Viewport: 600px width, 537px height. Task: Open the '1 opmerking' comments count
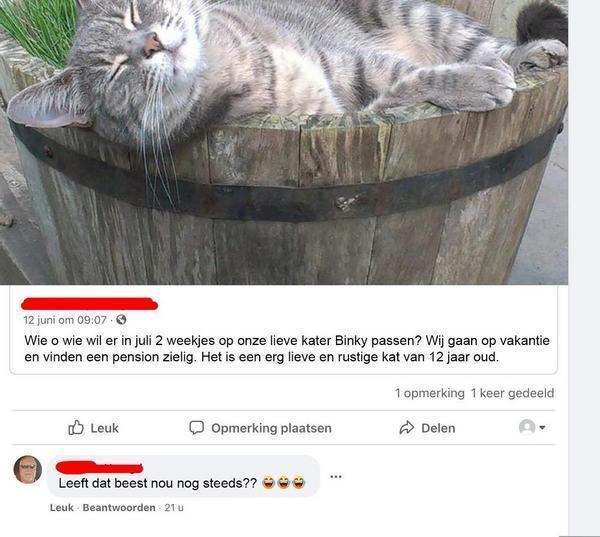(430, 393)
